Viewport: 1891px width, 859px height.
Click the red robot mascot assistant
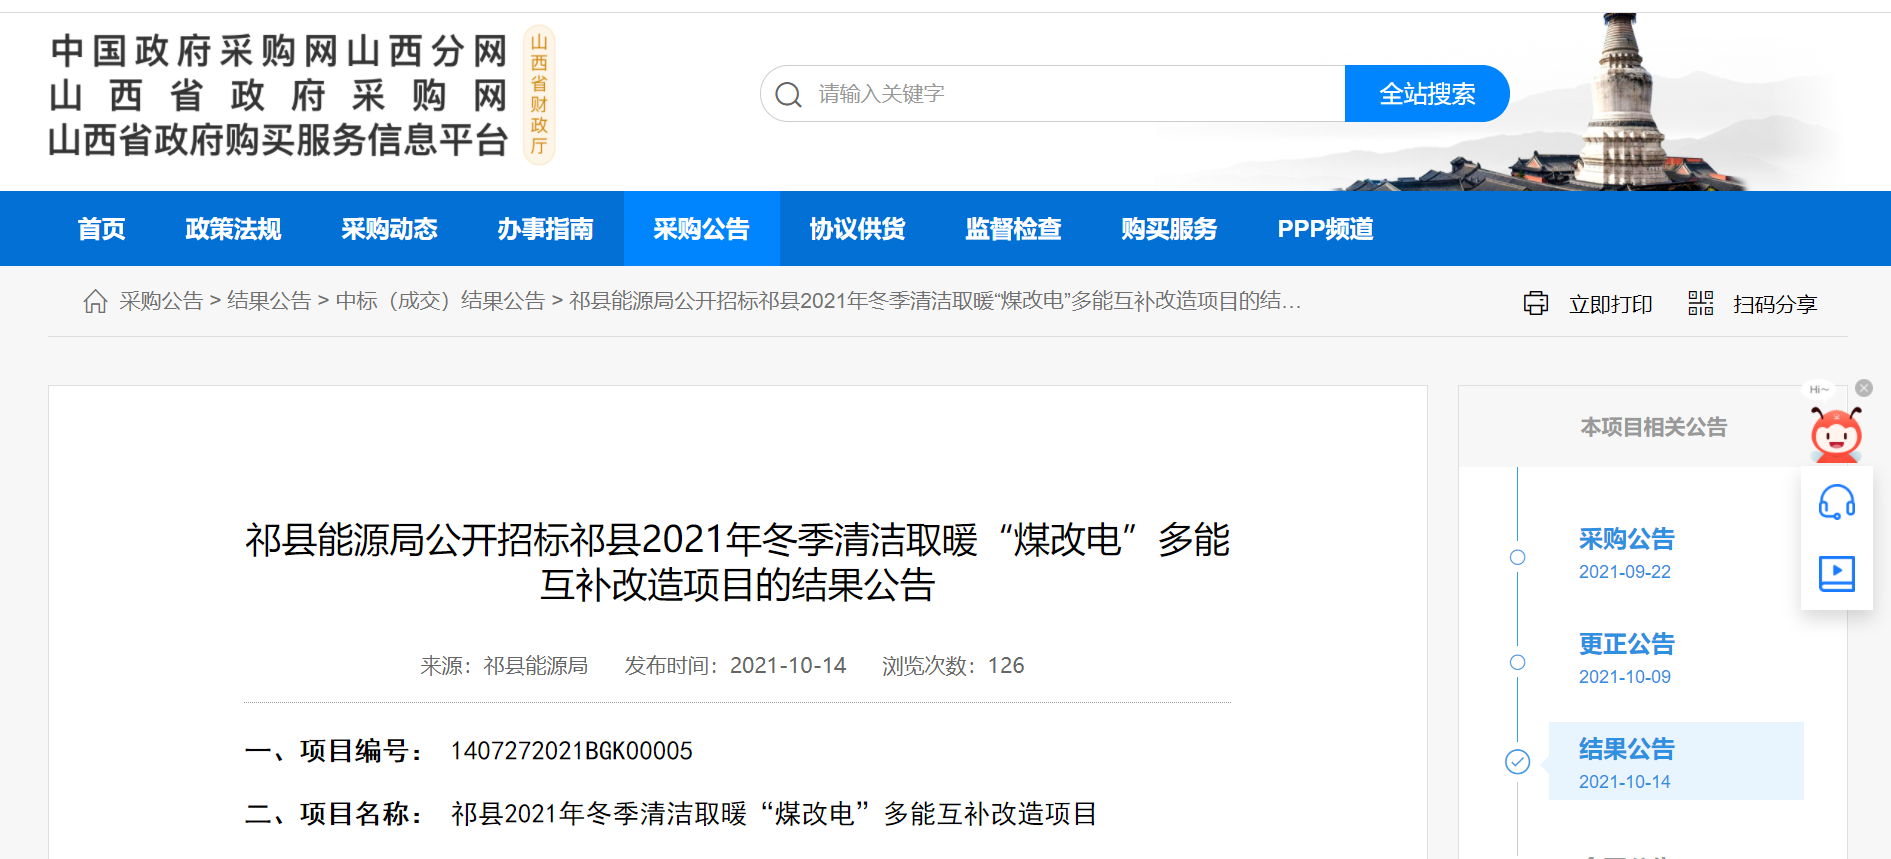(1835, 434)
